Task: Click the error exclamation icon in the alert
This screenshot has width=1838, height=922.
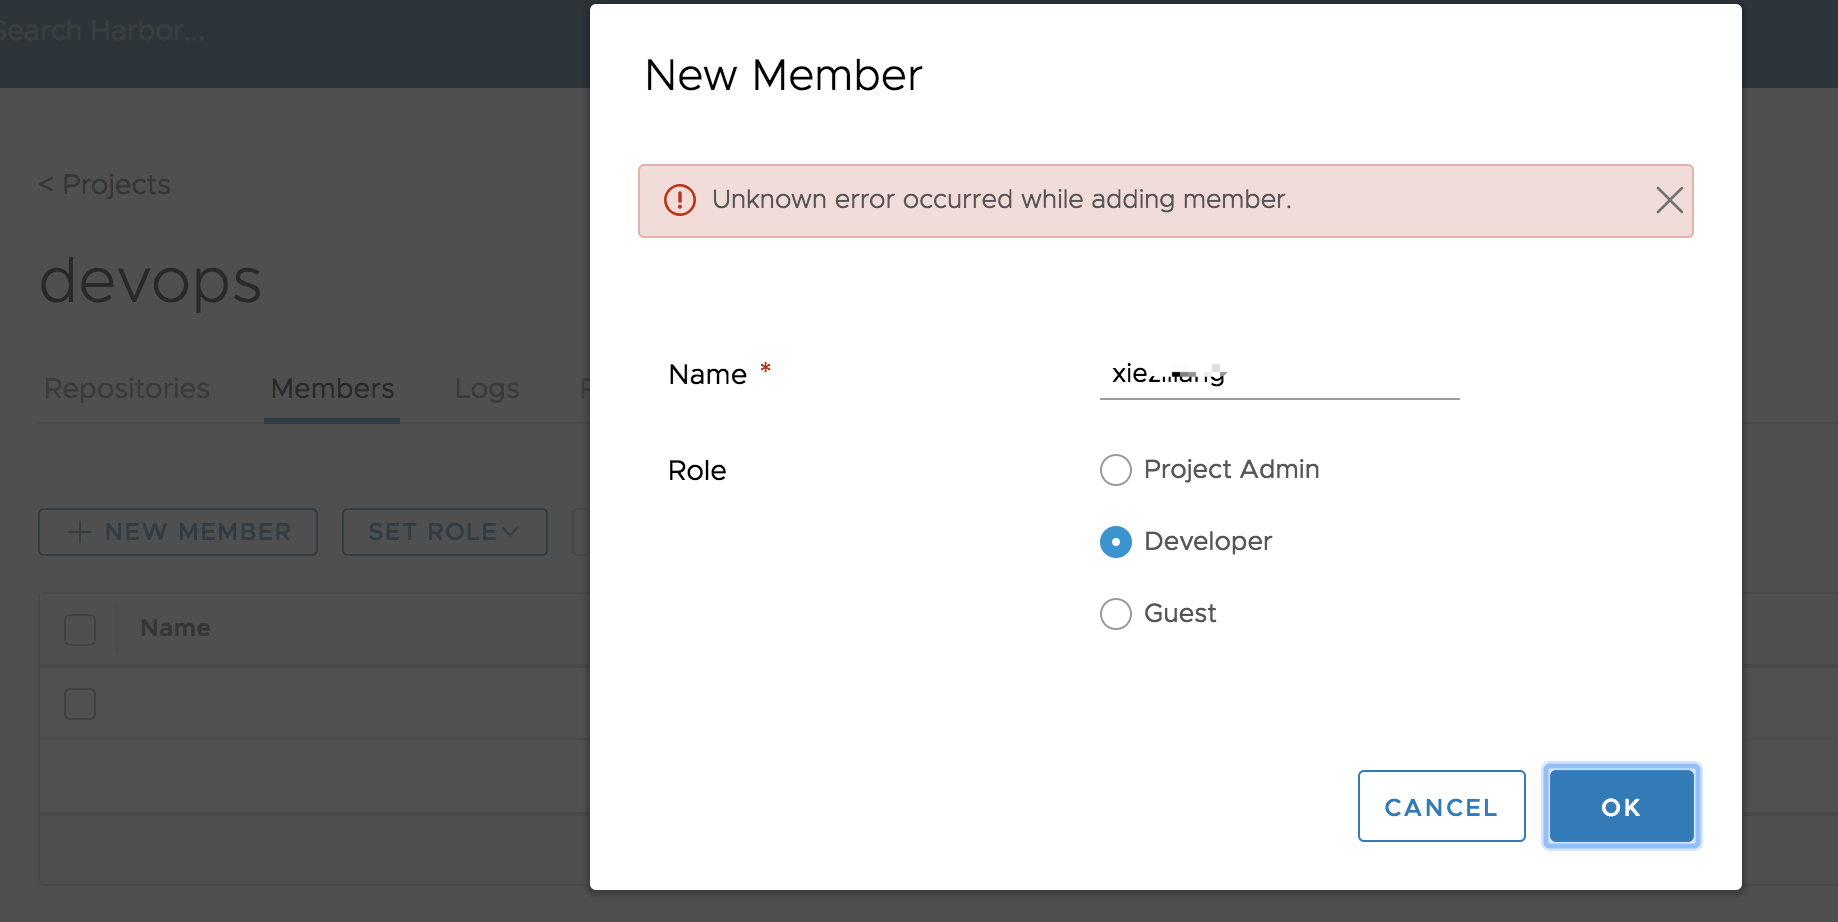Action: (x=678, y=200)
